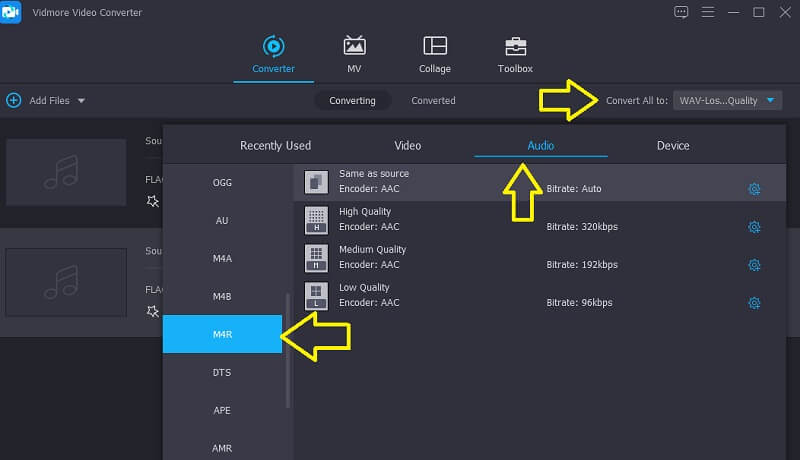The height and width of the screenshot is (460, 800).
Task: Select M4R in the format list
Action: [x=222, y=334]
